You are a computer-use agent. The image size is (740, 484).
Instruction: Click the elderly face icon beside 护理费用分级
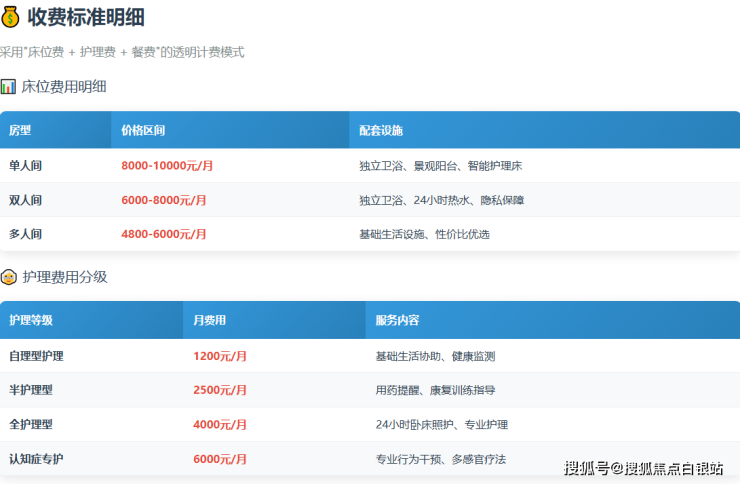coord(9,277)
